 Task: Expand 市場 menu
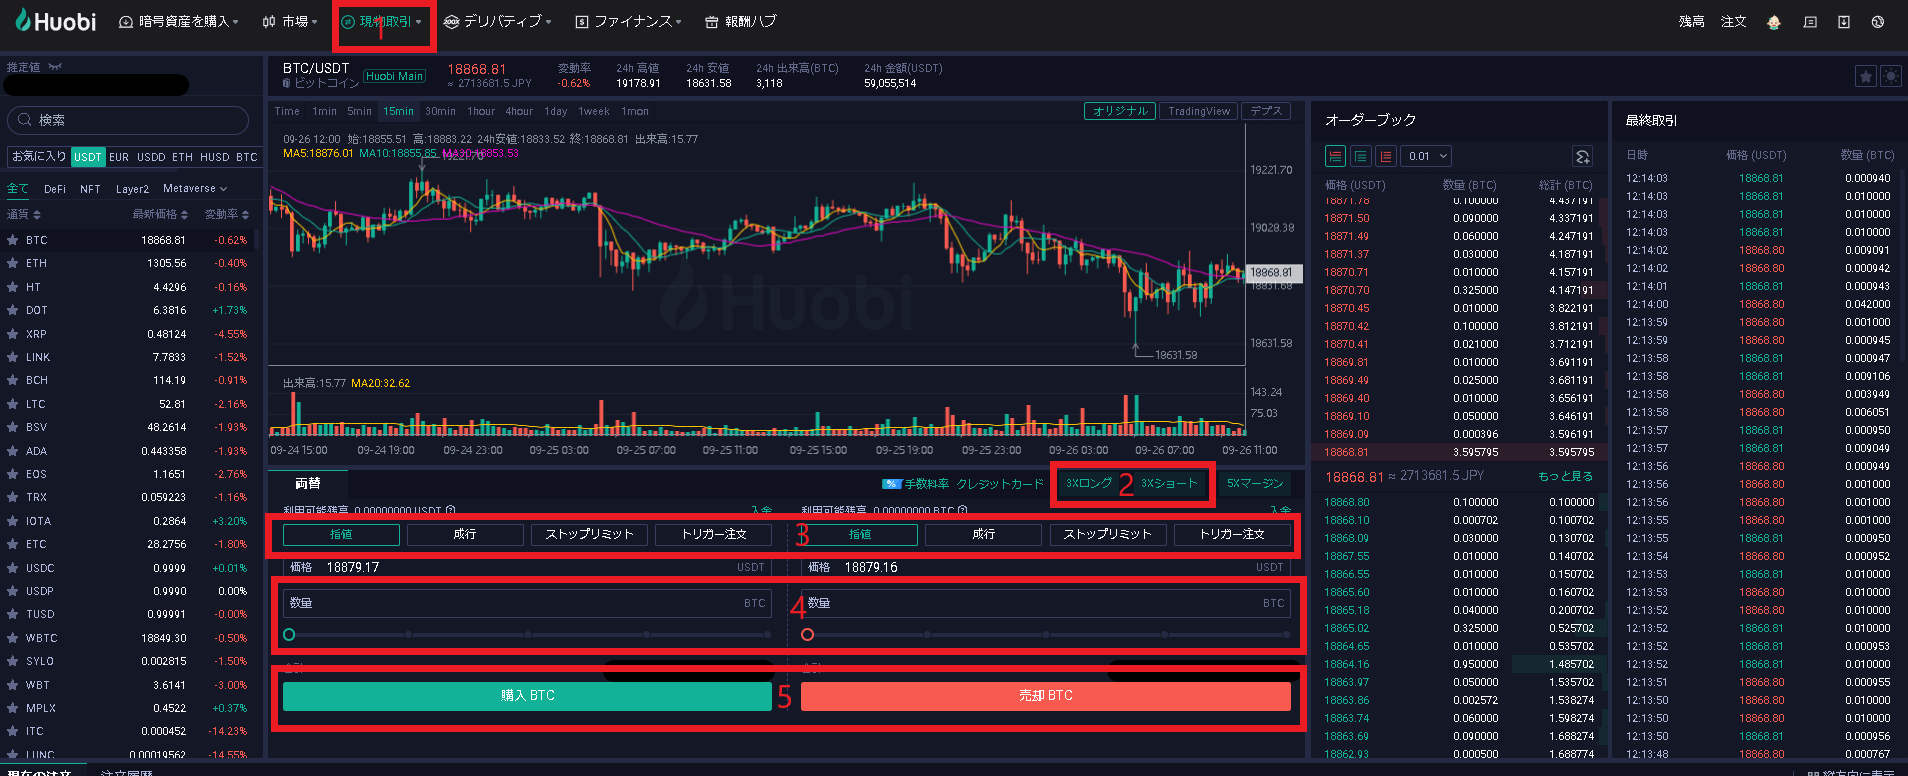tap(290, 21)
